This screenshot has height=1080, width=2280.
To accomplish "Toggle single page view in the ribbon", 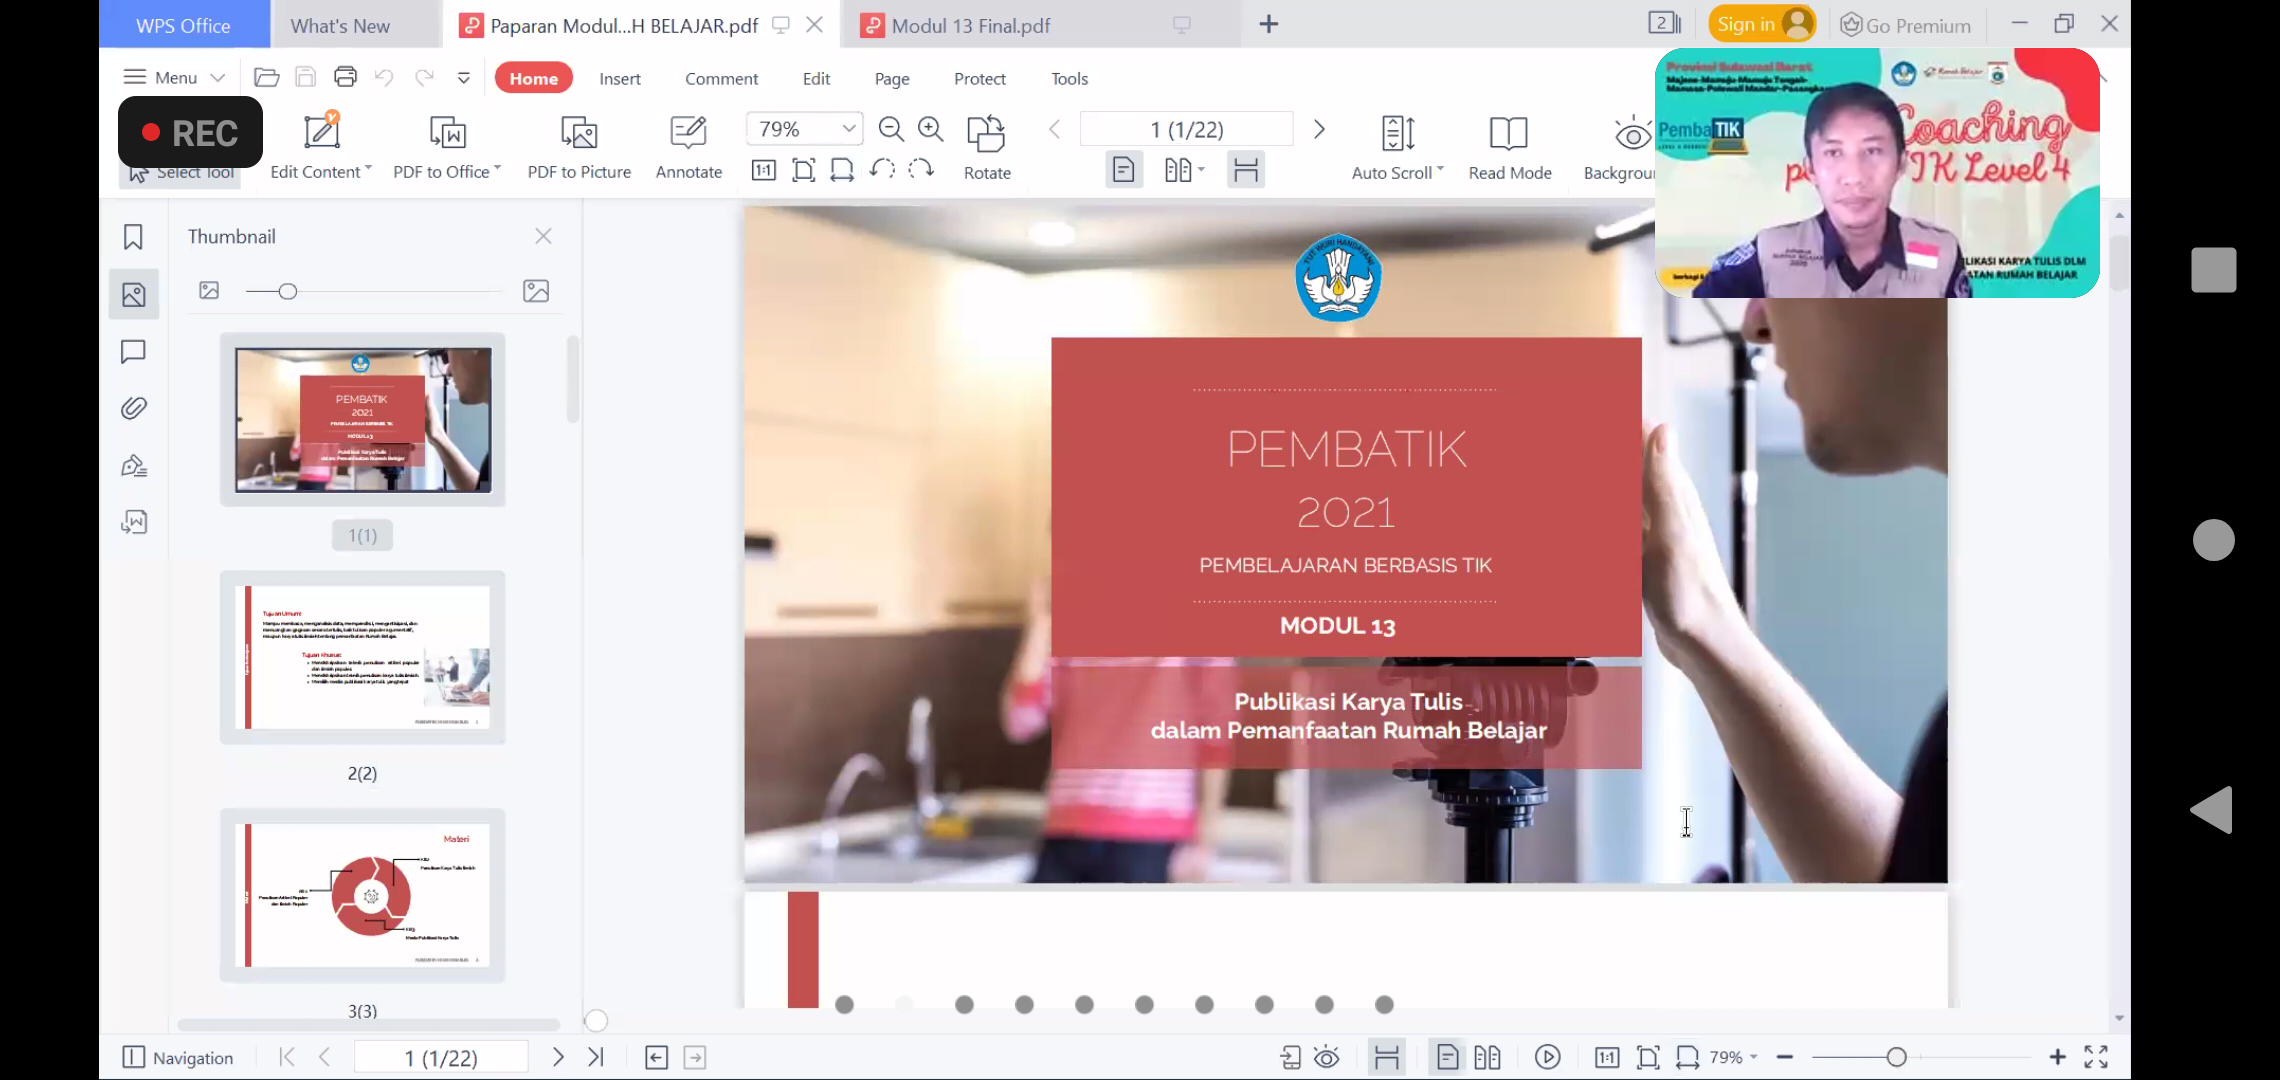I will [x=1124, y=170].
